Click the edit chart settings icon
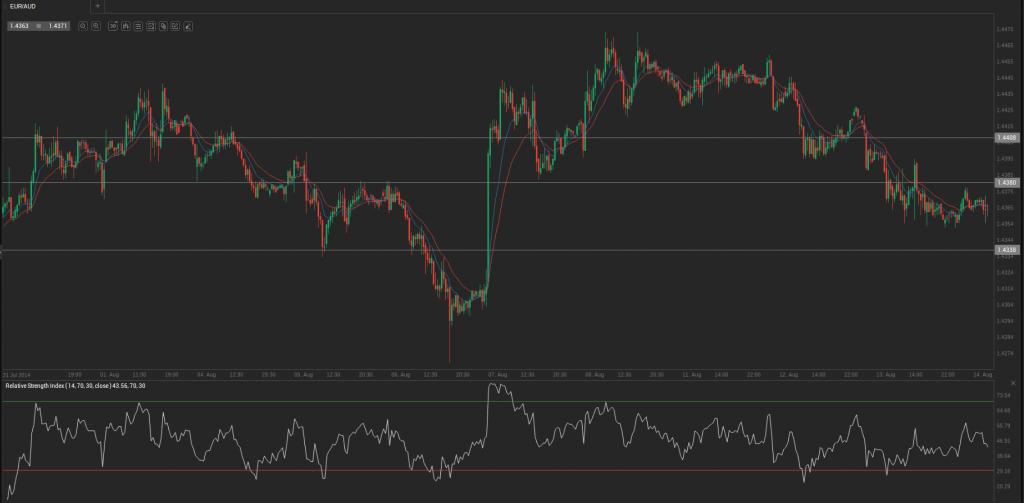 point(175,25)
